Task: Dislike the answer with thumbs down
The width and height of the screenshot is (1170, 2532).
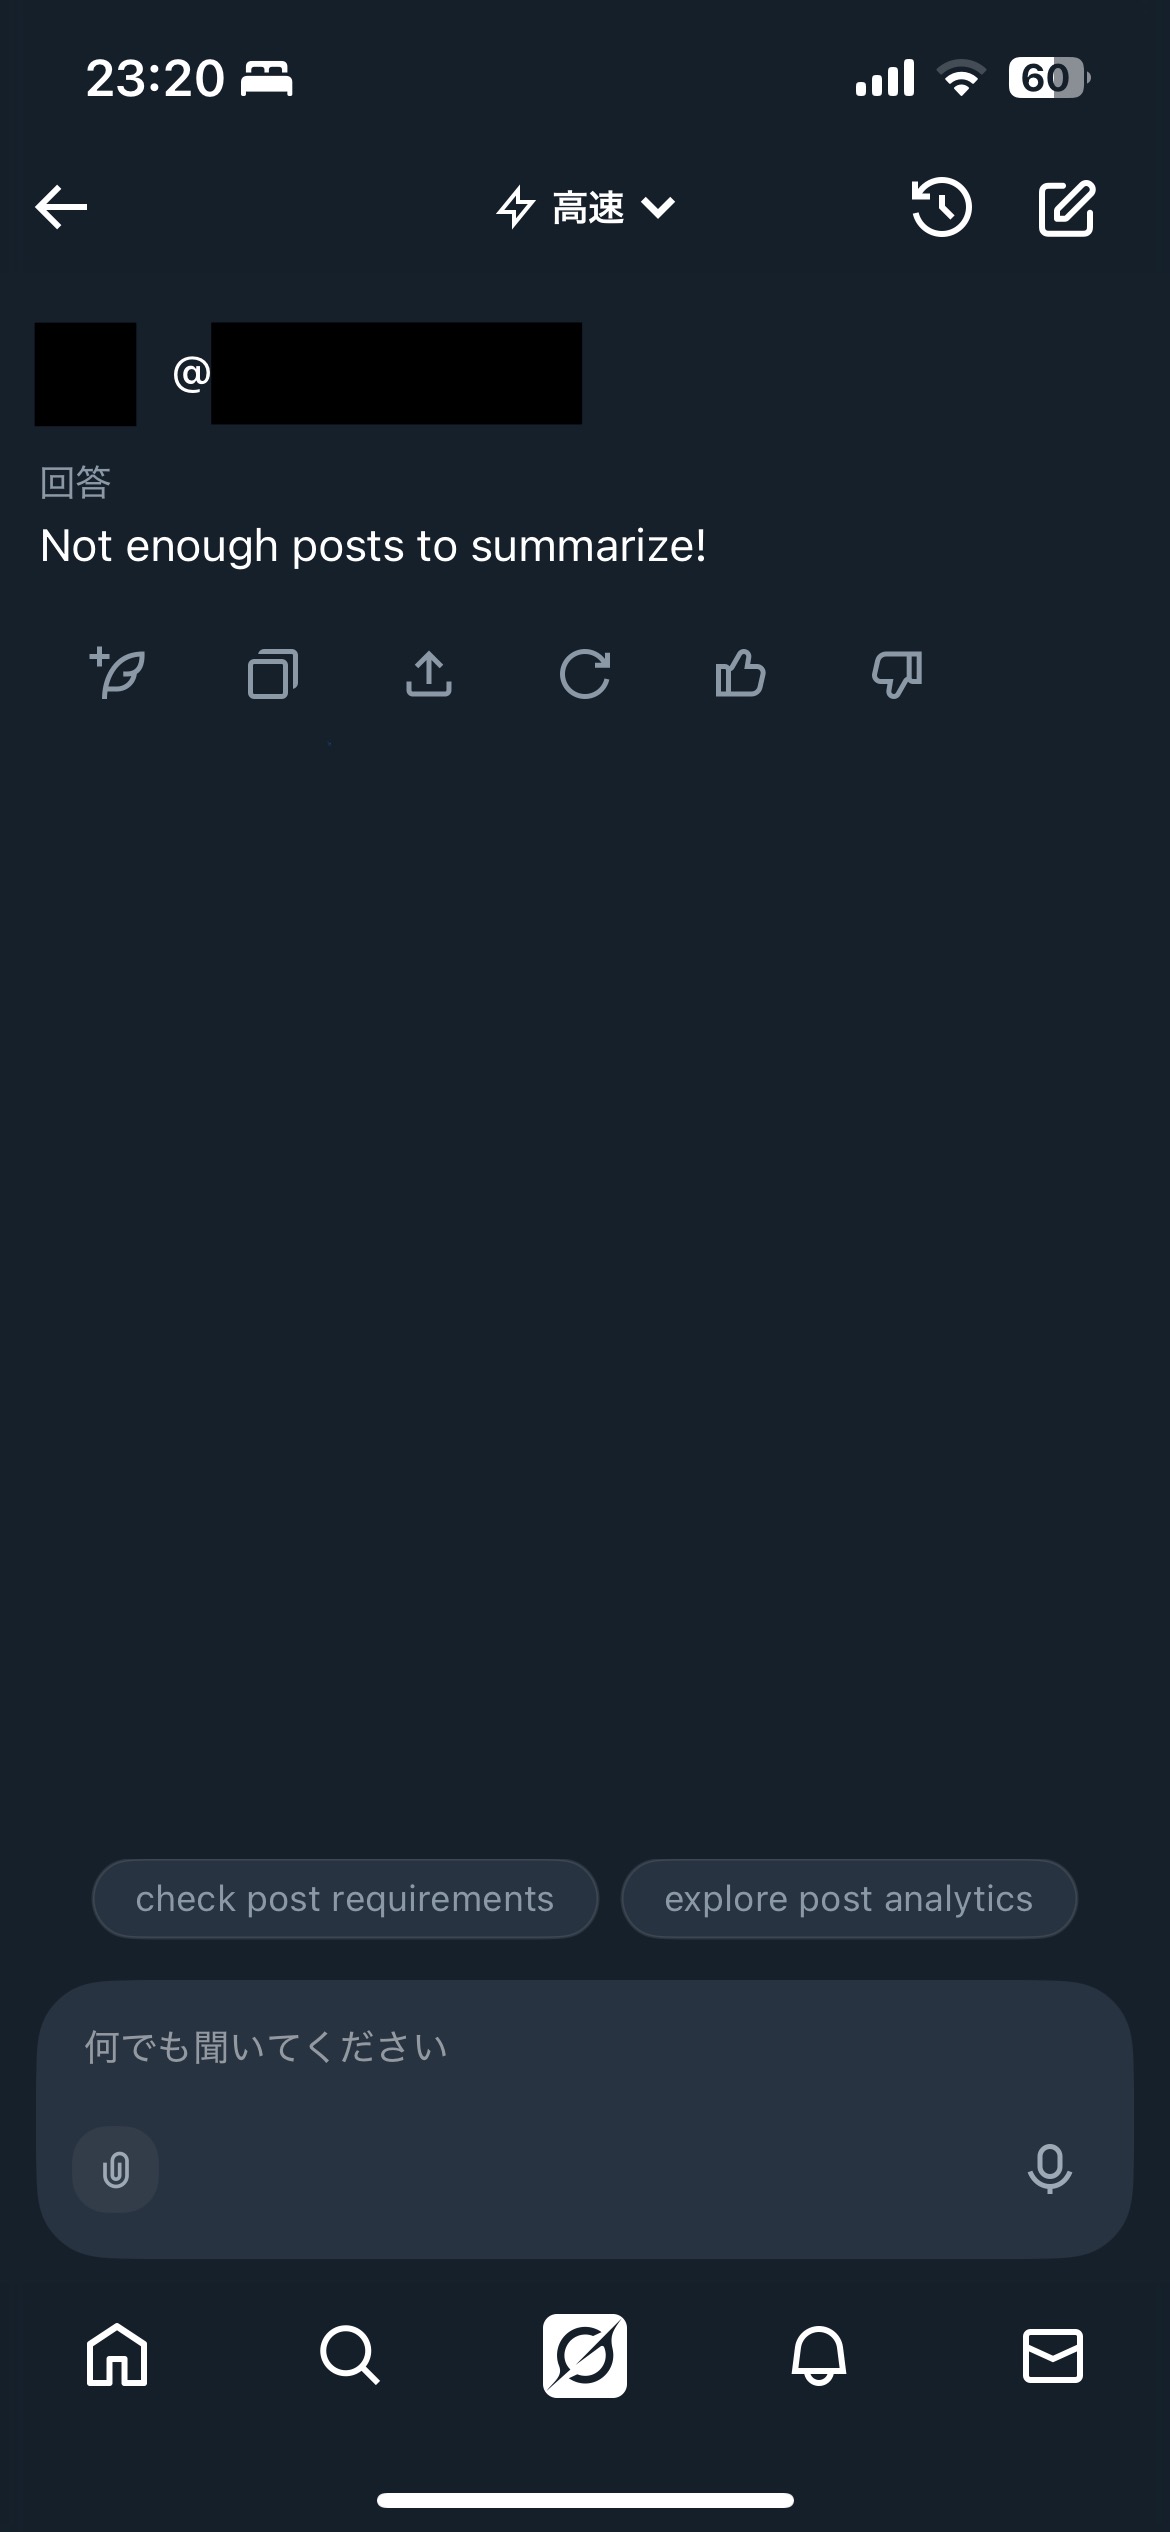Action: pyautogui.click(x=897, y=673)
